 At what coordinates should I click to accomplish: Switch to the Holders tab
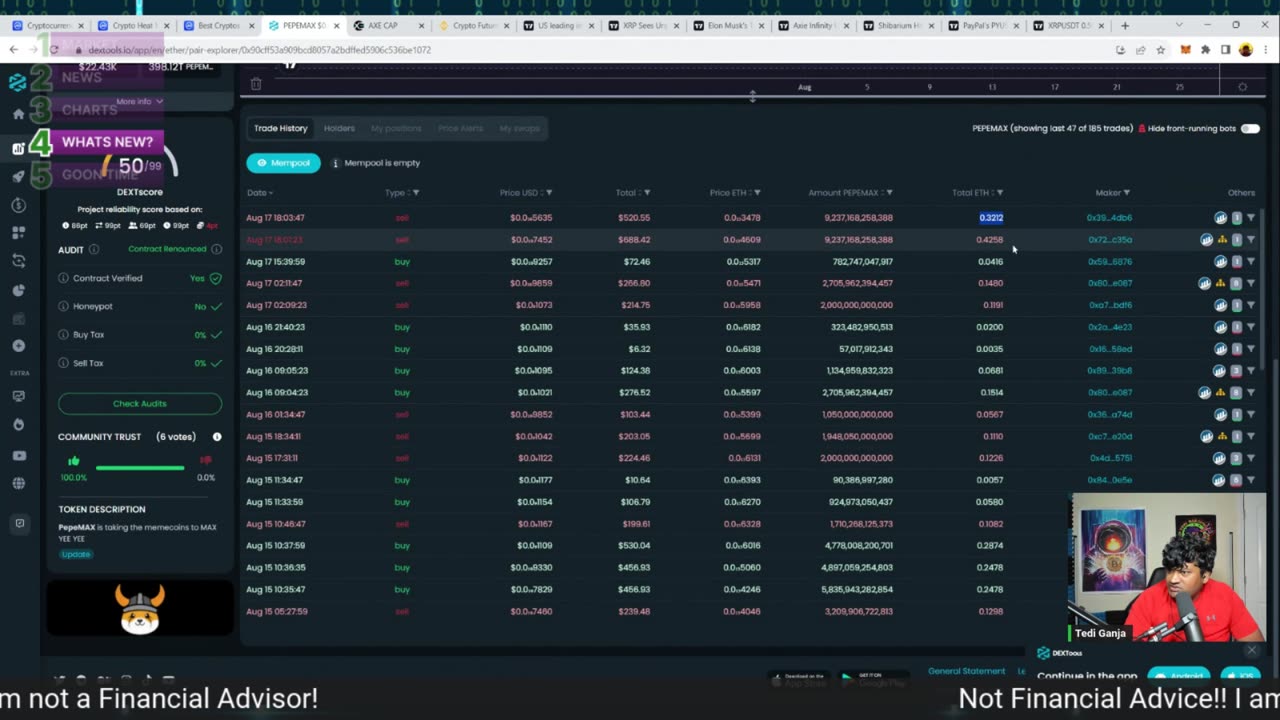tap(339, 128)
